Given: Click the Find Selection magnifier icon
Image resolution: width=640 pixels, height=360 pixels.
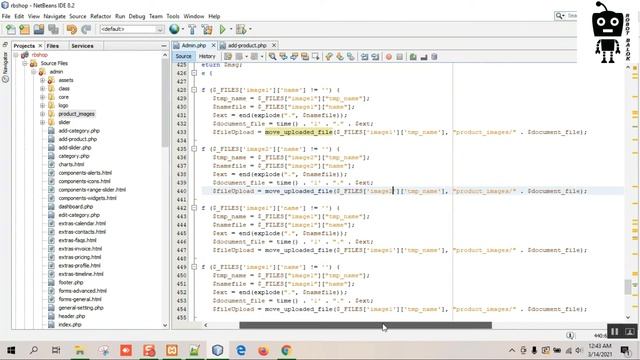Looking at the screenshot, I should point(272,57).
